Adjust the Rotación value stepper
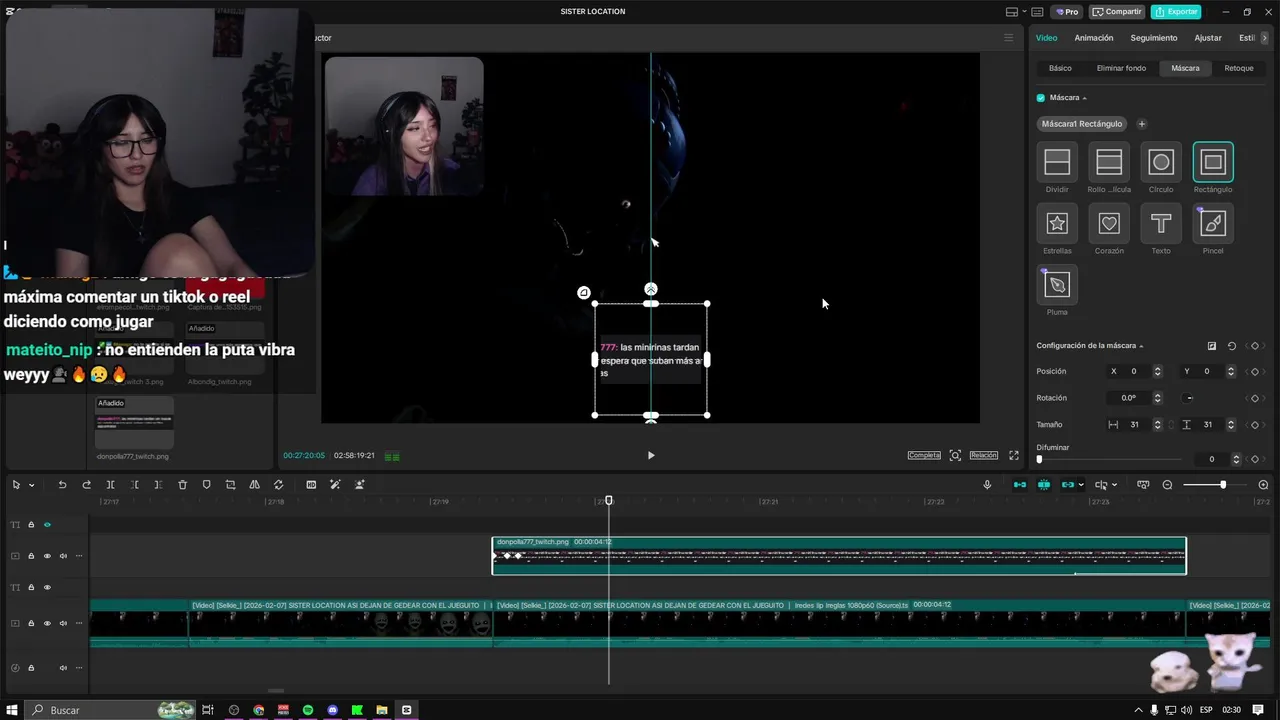Image resolution: width=1280 pixels, height=720 pixels. [1158, 398]
